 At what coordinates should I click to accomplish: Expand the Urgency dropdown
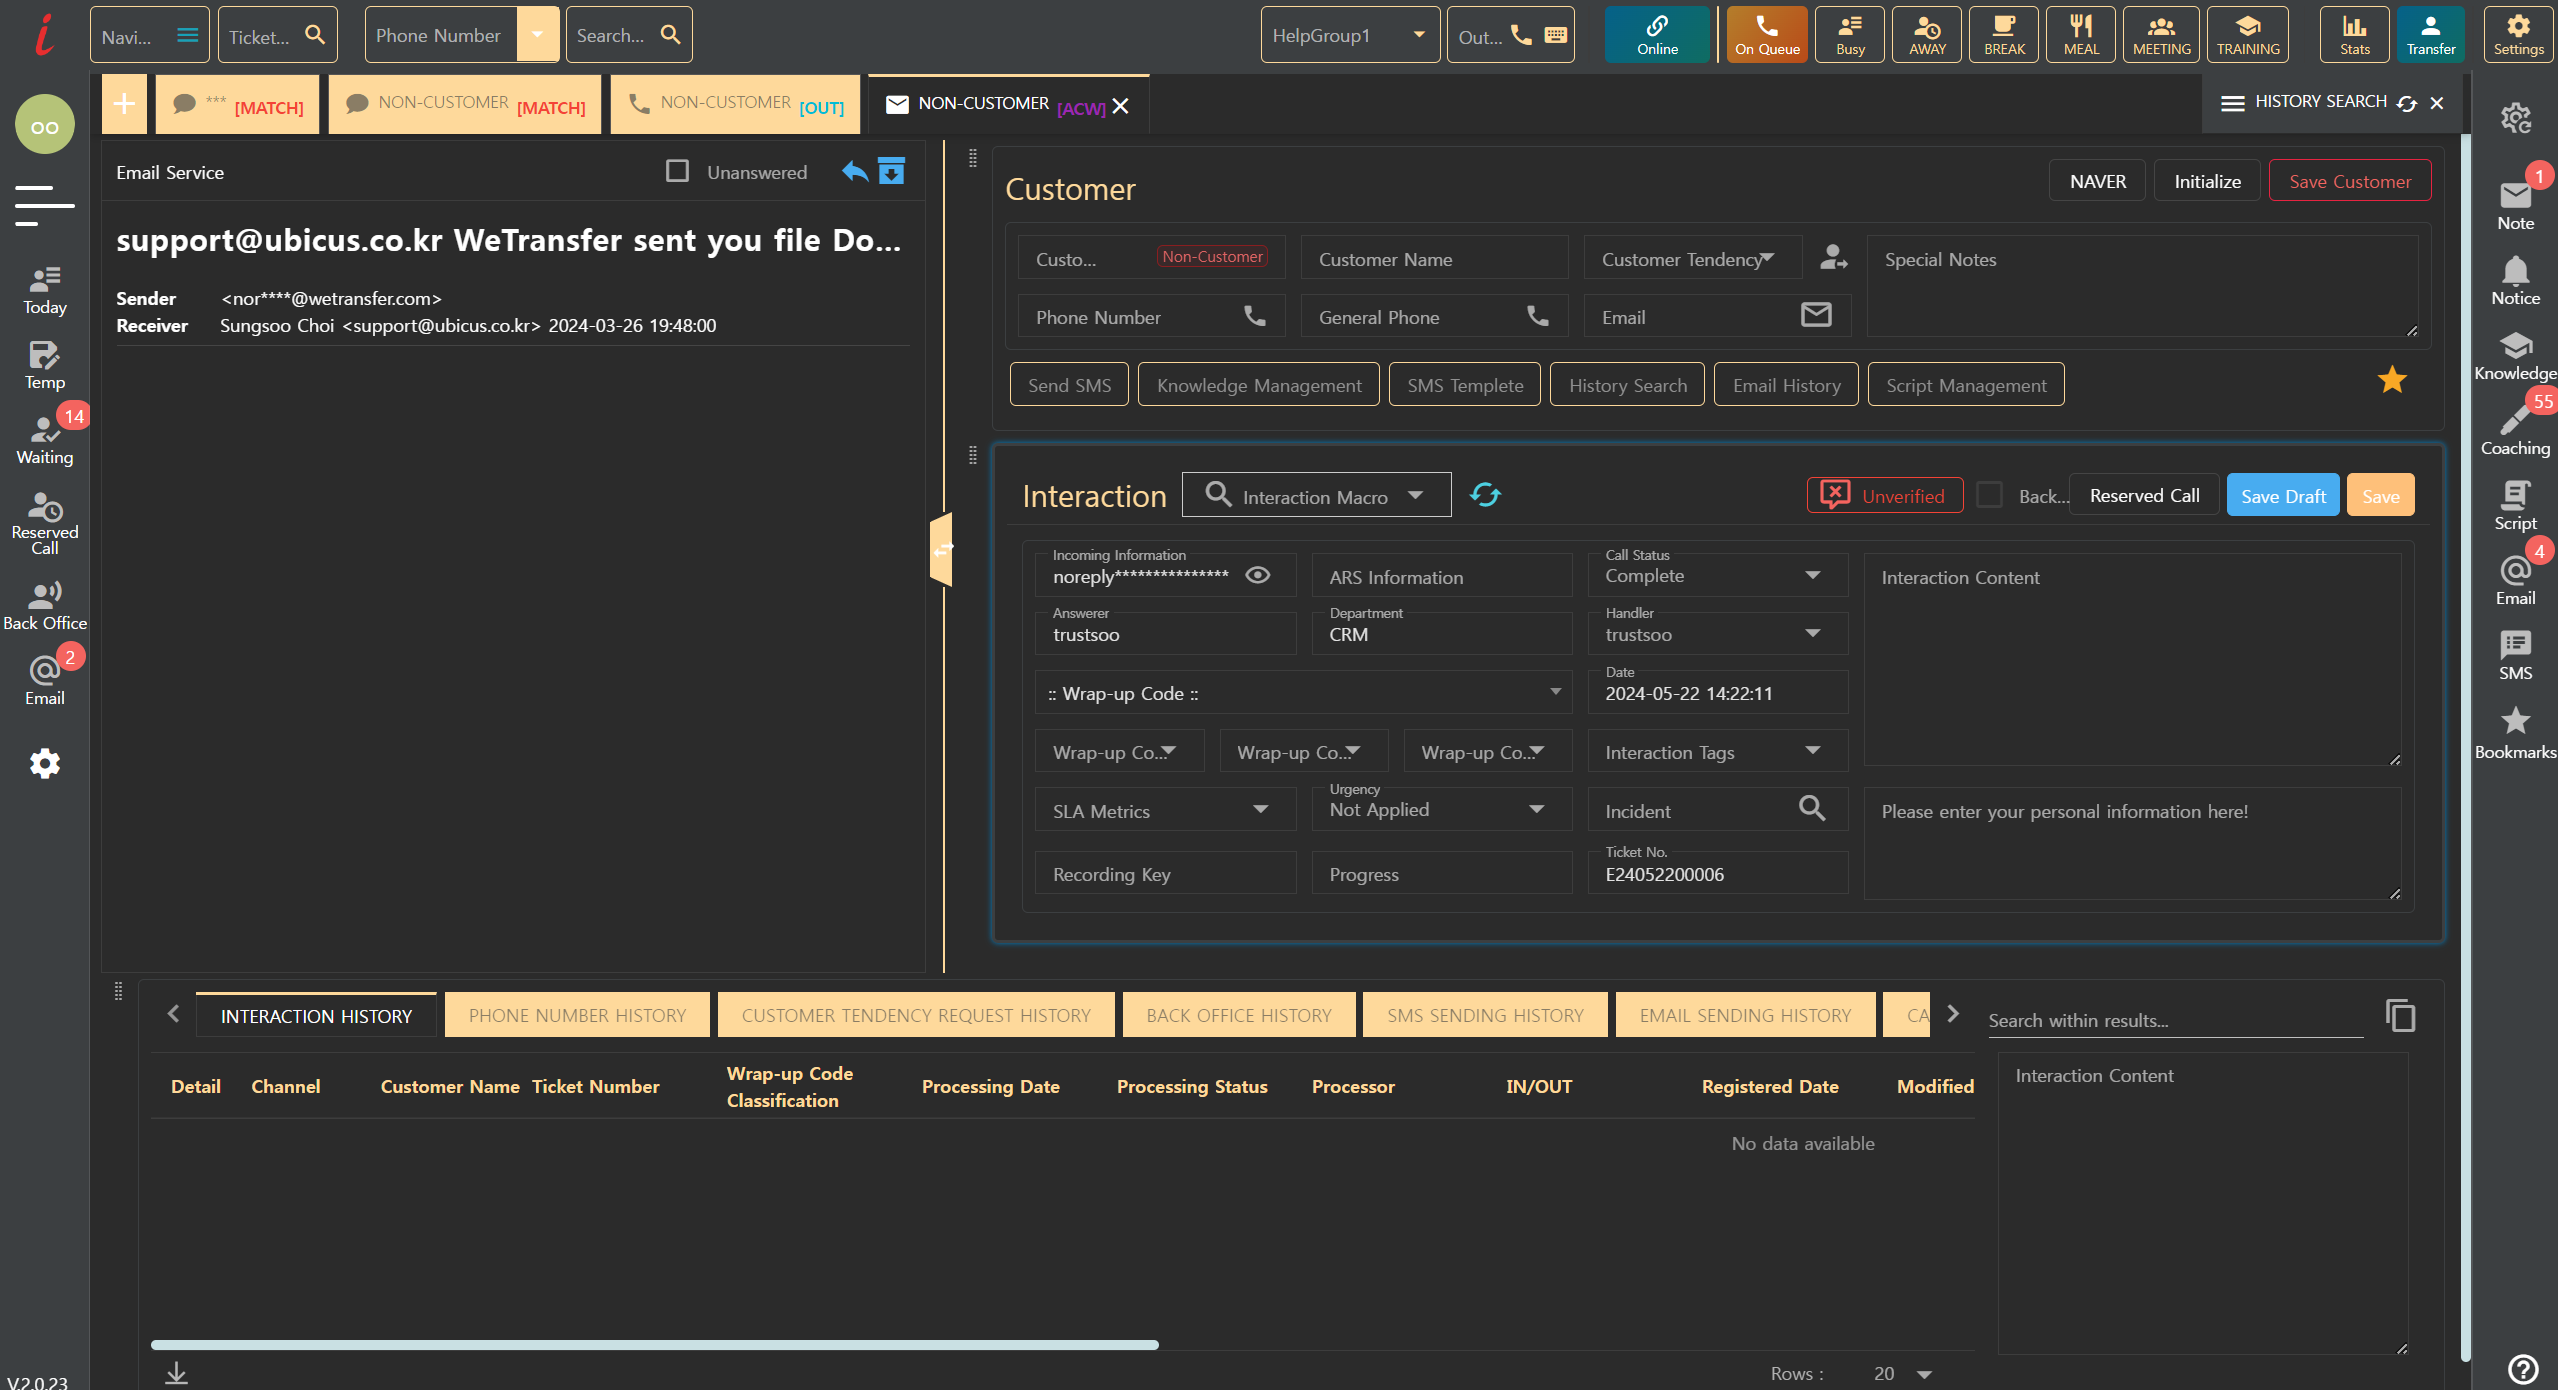click(x=1441, y=809)
